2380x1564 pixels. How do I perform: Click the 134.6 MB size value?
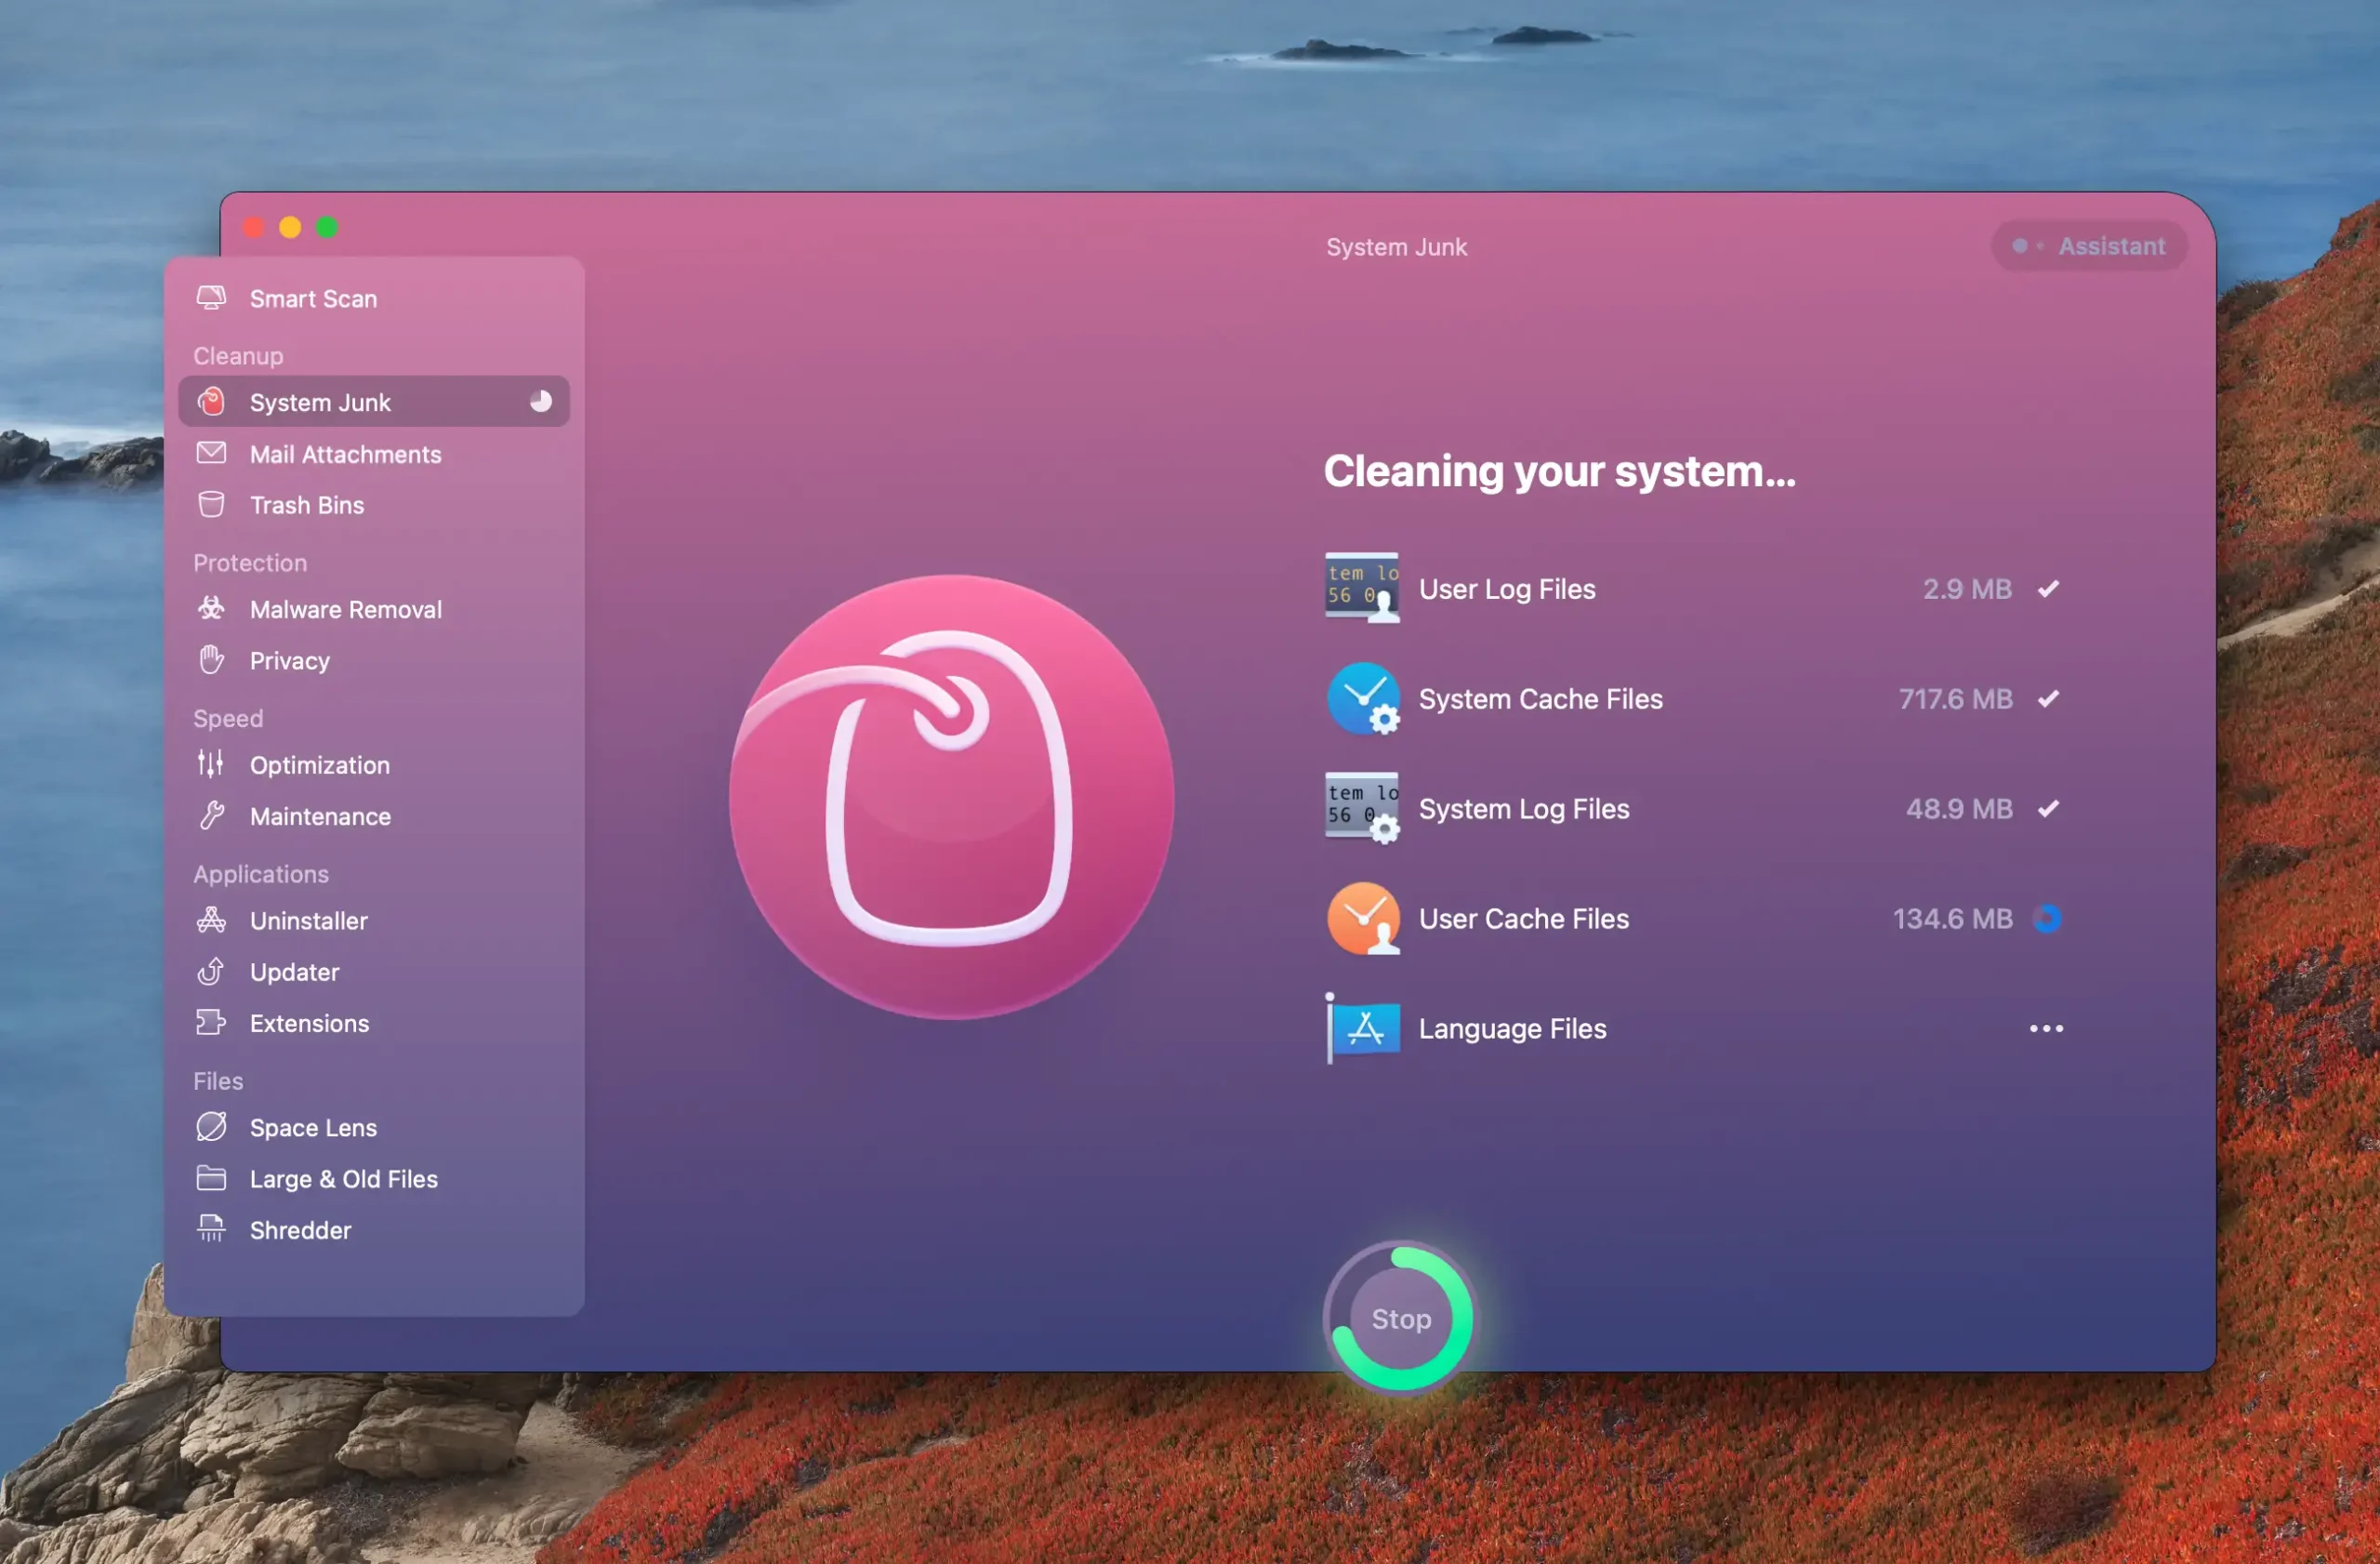tap(1952, 918)
